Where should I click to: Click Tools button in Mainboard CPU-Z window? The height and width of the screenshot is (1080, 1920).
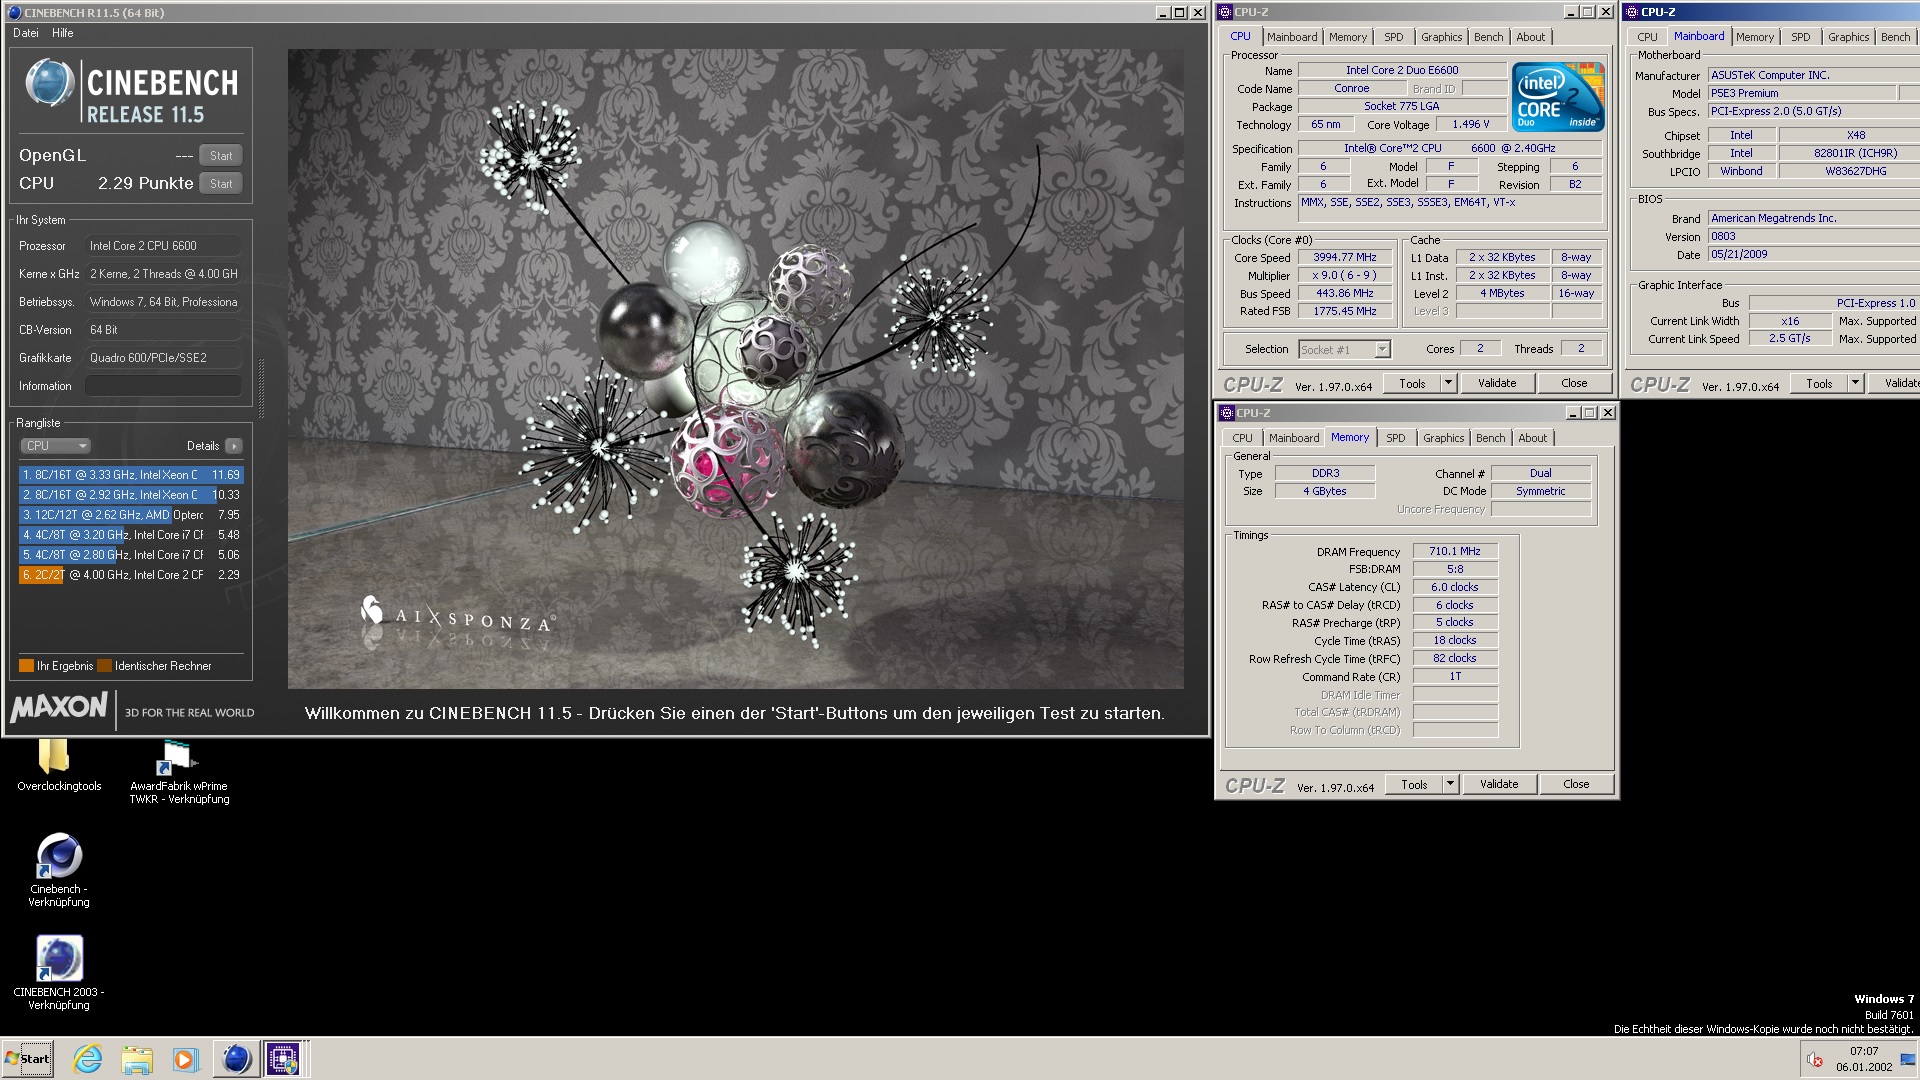(x=1819, y=383)
